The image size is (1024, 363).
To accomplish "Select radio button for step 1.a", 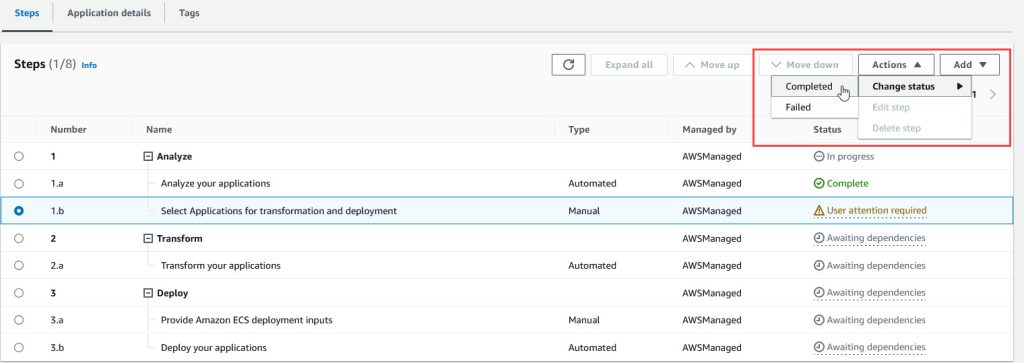I will pyautogui.click(x=18, y=183).
